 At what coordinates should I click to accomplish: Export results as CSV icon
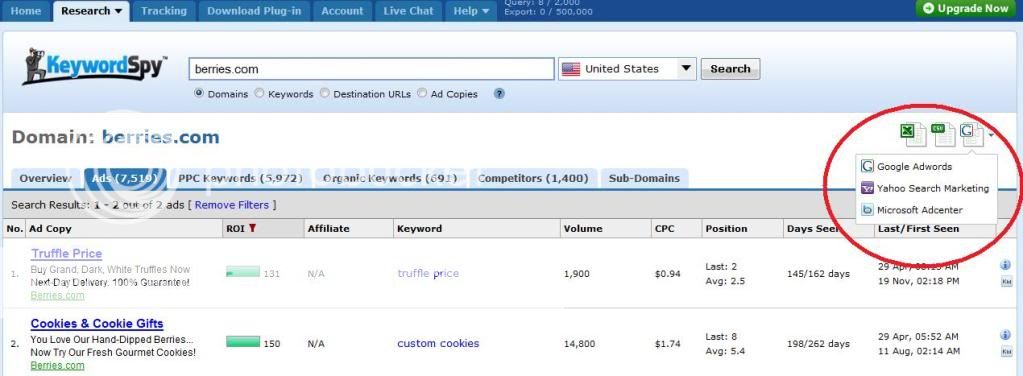(x=943, y=134)
